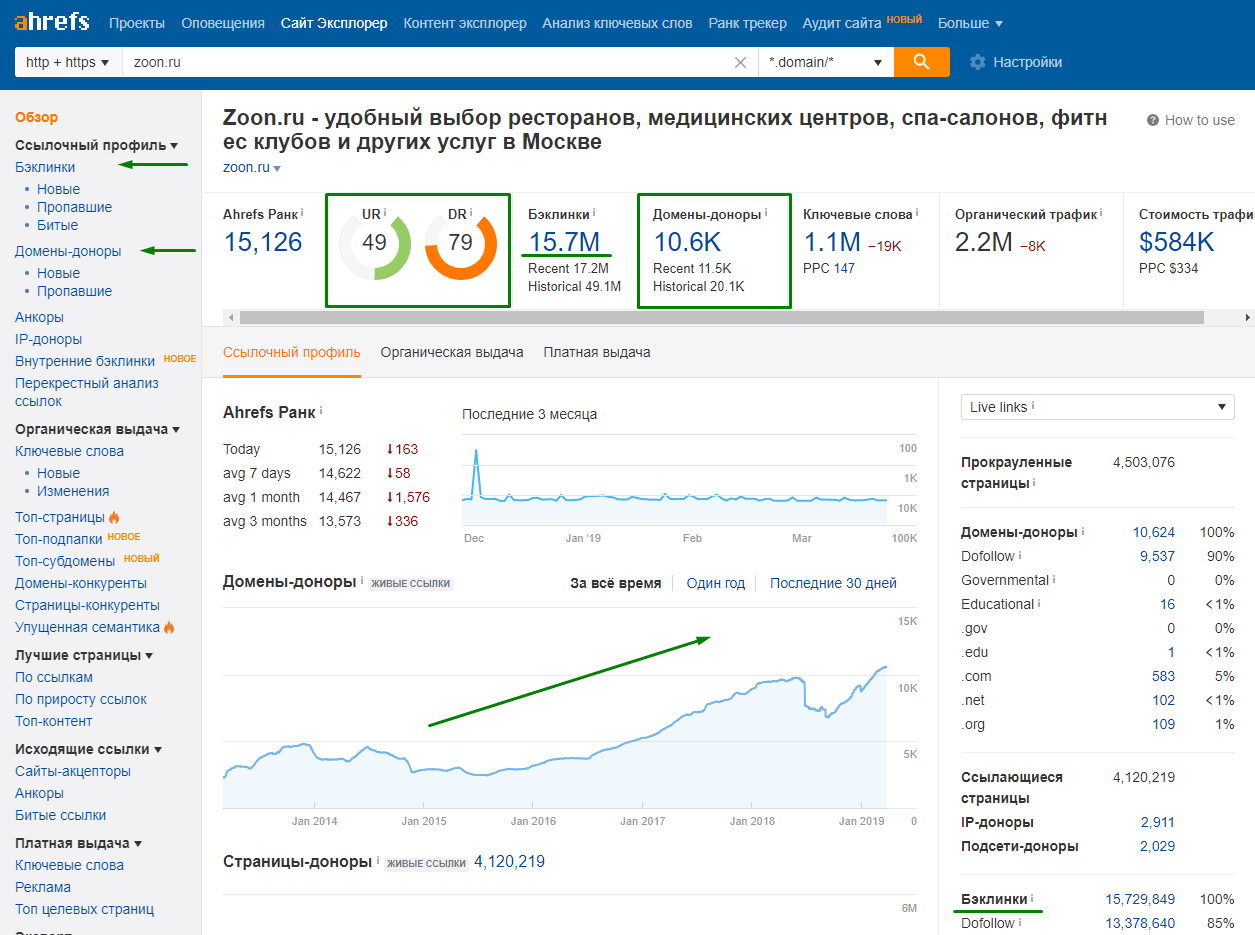
Task: Click the How to use help icon
Action: 1153,120
